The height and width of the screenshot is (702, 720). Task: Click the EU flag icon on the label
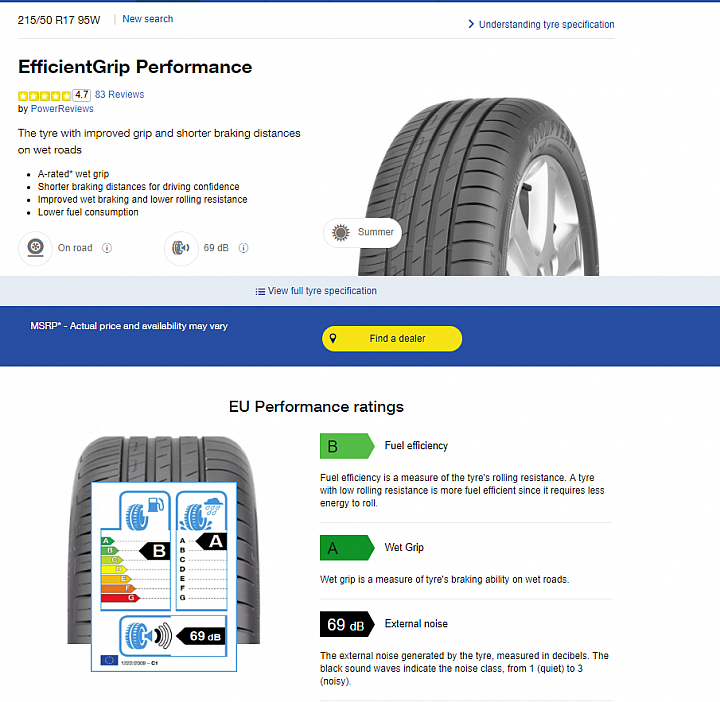109,660
